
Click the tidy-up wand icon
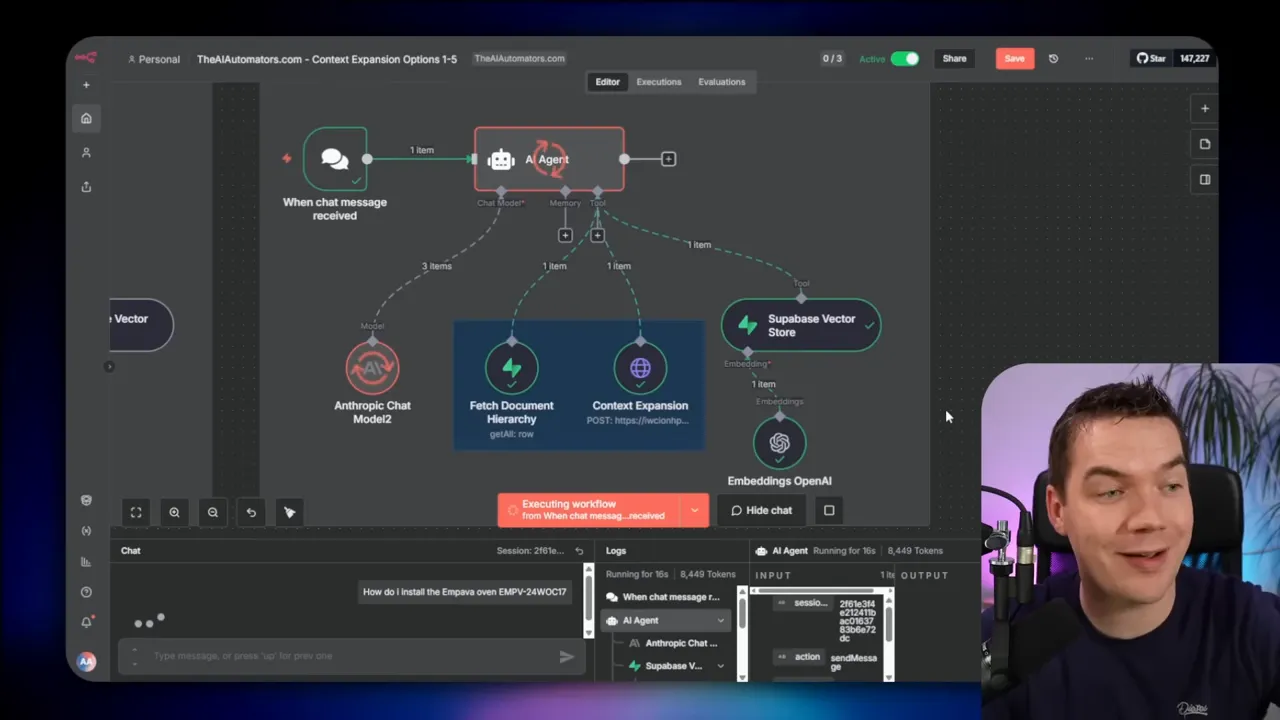click(289, 512)
